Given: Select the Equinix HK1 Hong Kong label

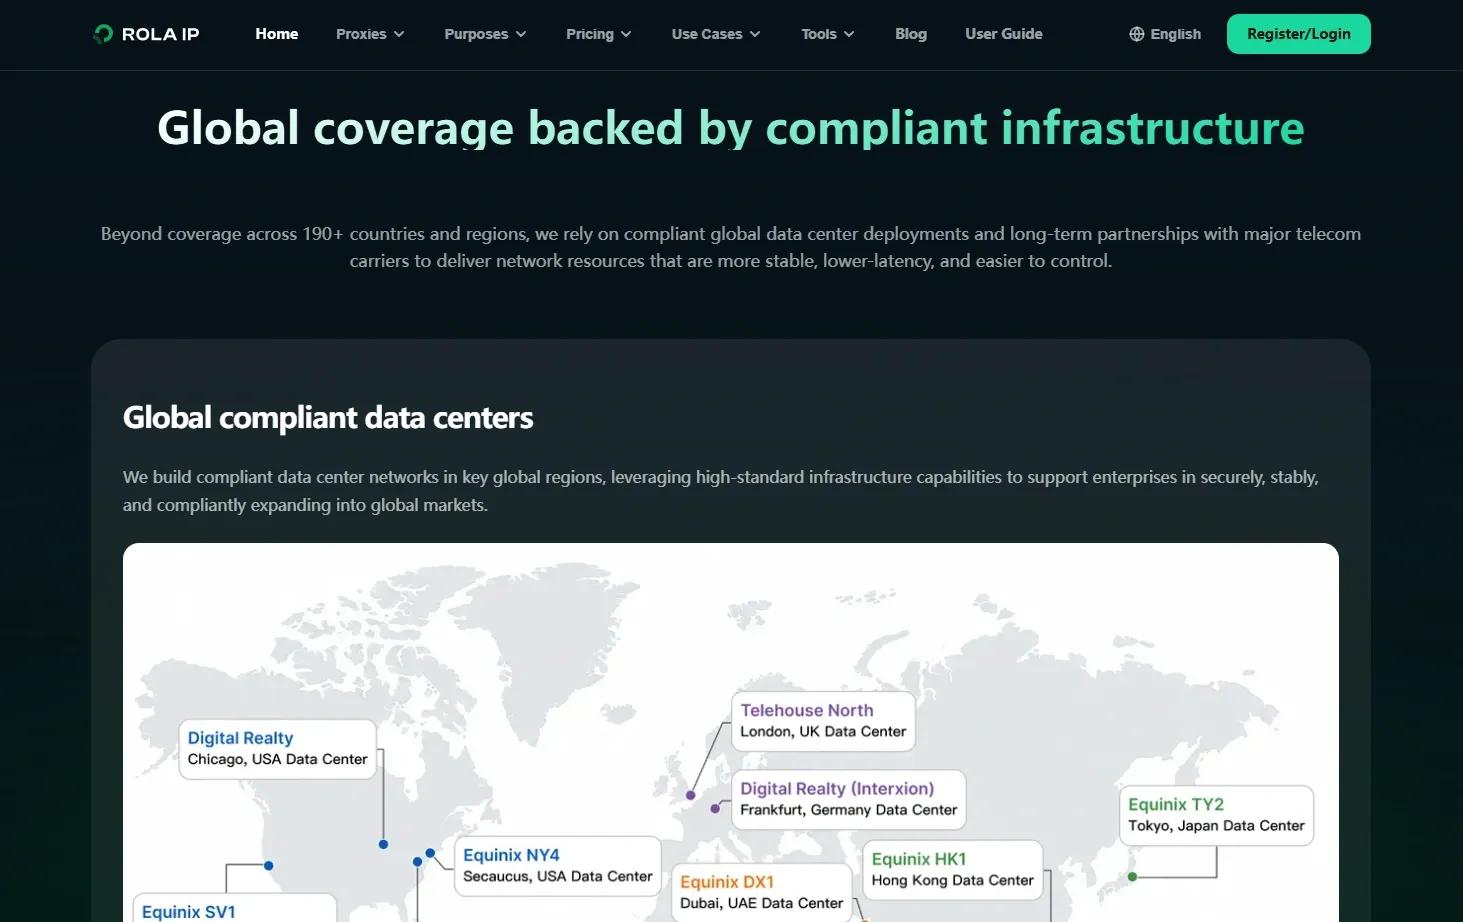Looking at the screenshot, I should point(952,870).
